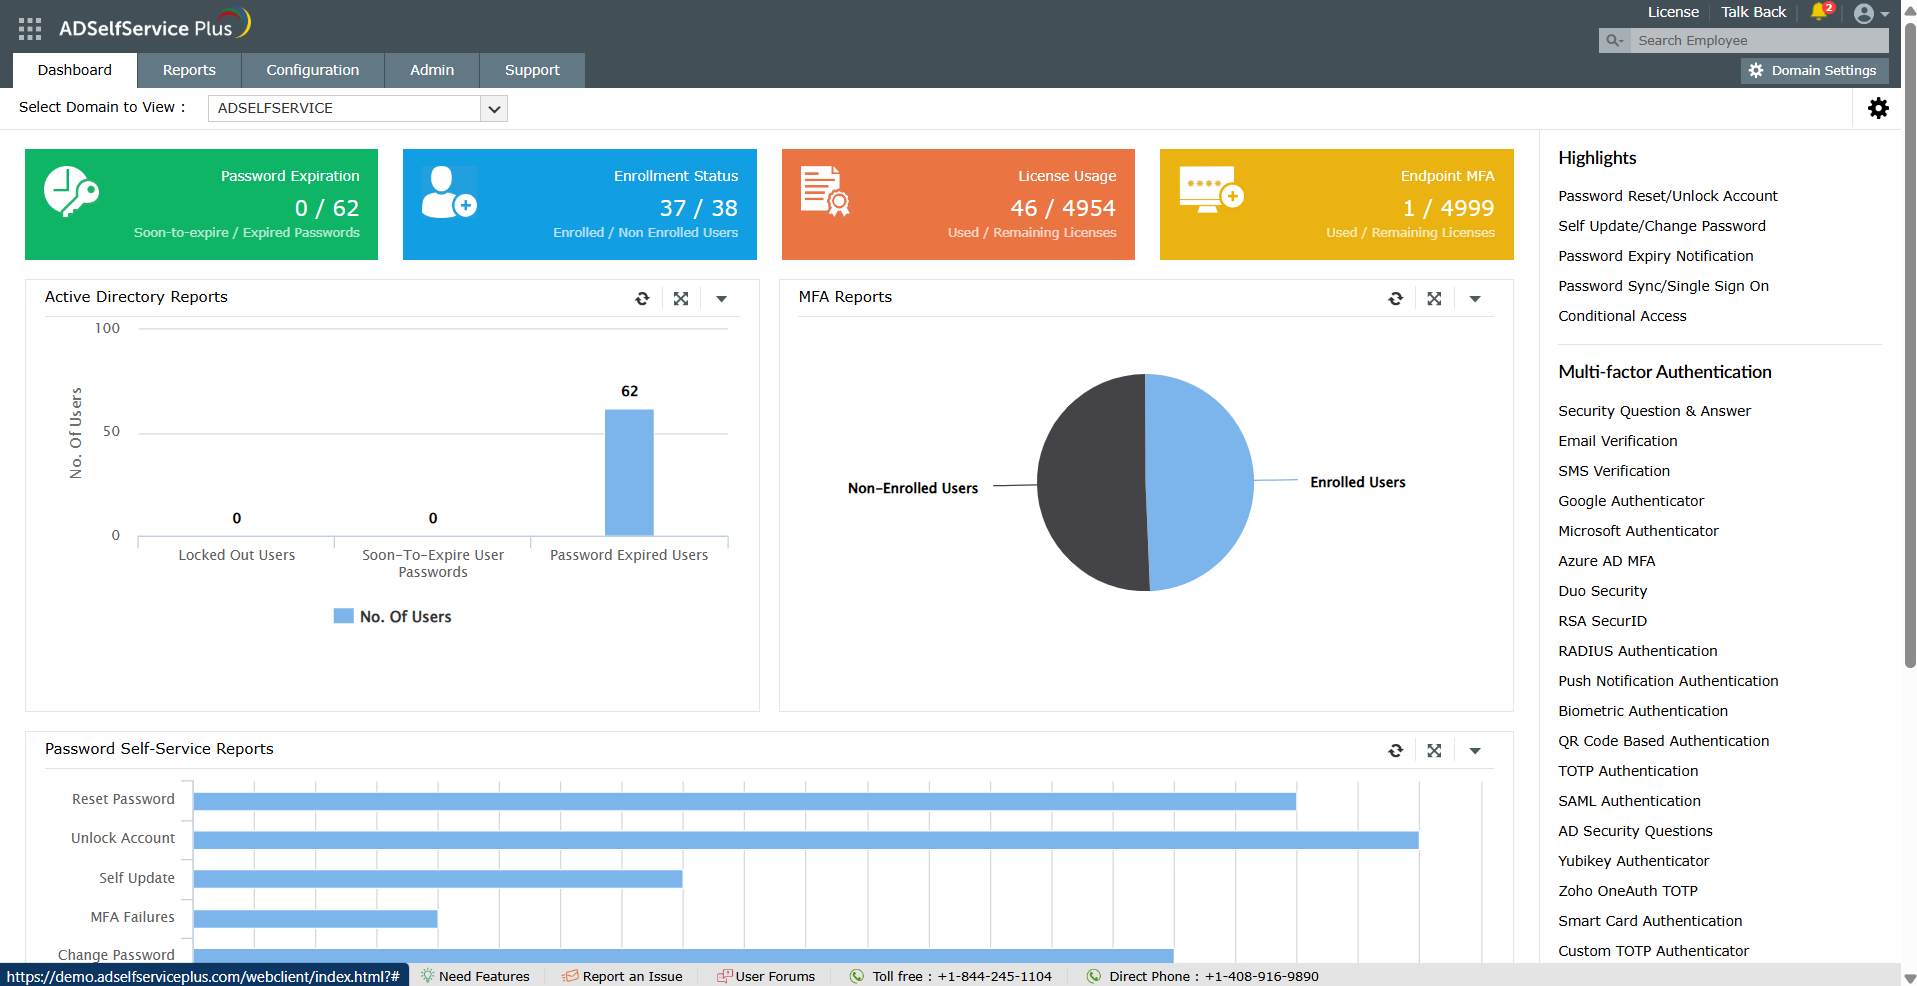Open Biometric Authentication link
The image size is (1917, 986).
[1643, 711]
